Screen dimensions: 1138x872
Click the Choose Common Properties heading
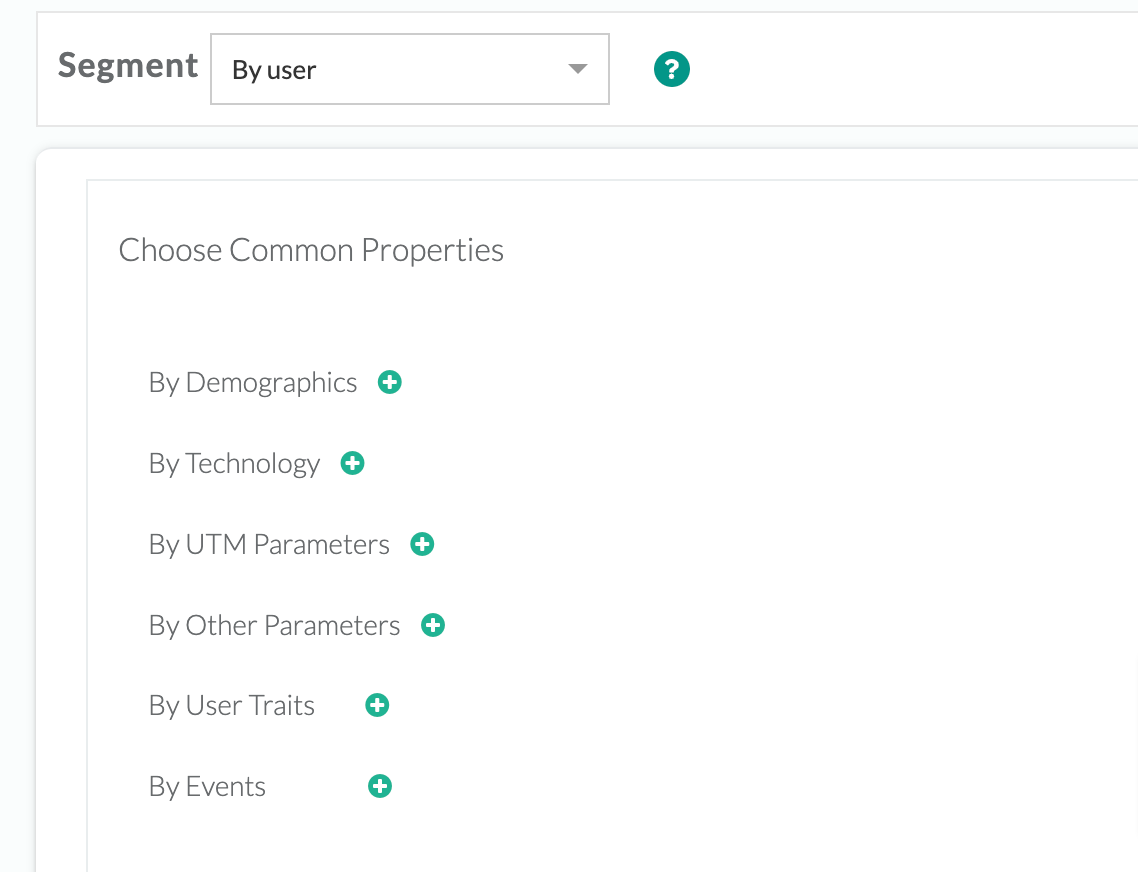pyautogui.click(x=311, y=250)
